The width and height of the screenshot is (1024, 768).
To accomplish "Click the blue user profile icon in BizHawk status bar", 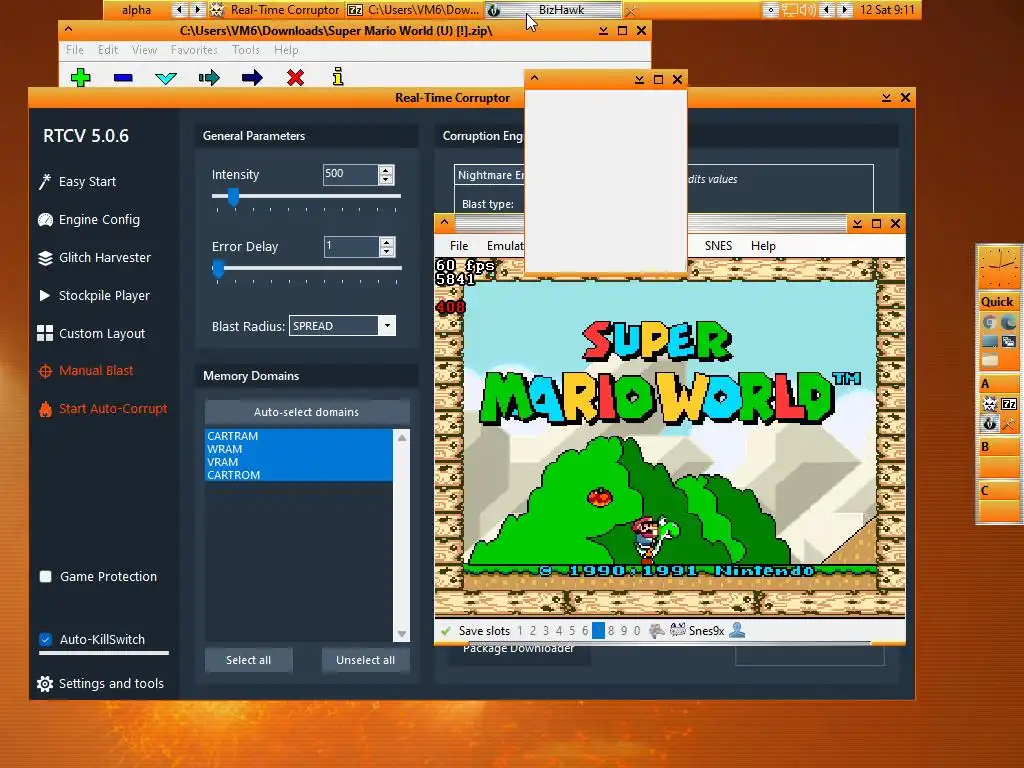I will click(x=737, y=630).
